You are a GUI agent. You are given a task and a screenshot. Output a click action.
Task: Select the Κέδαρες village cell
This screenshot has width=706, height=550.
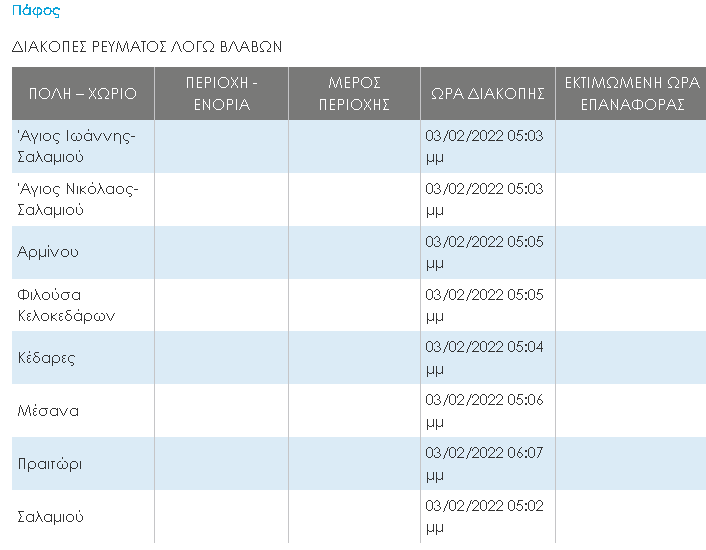pyautogui.click(x=83, y=358)
